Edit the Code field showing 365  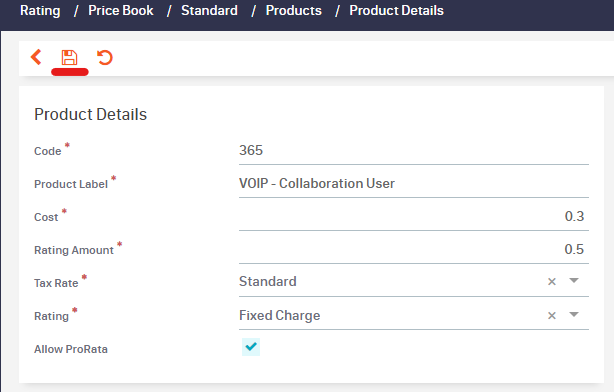click(414, 151)
